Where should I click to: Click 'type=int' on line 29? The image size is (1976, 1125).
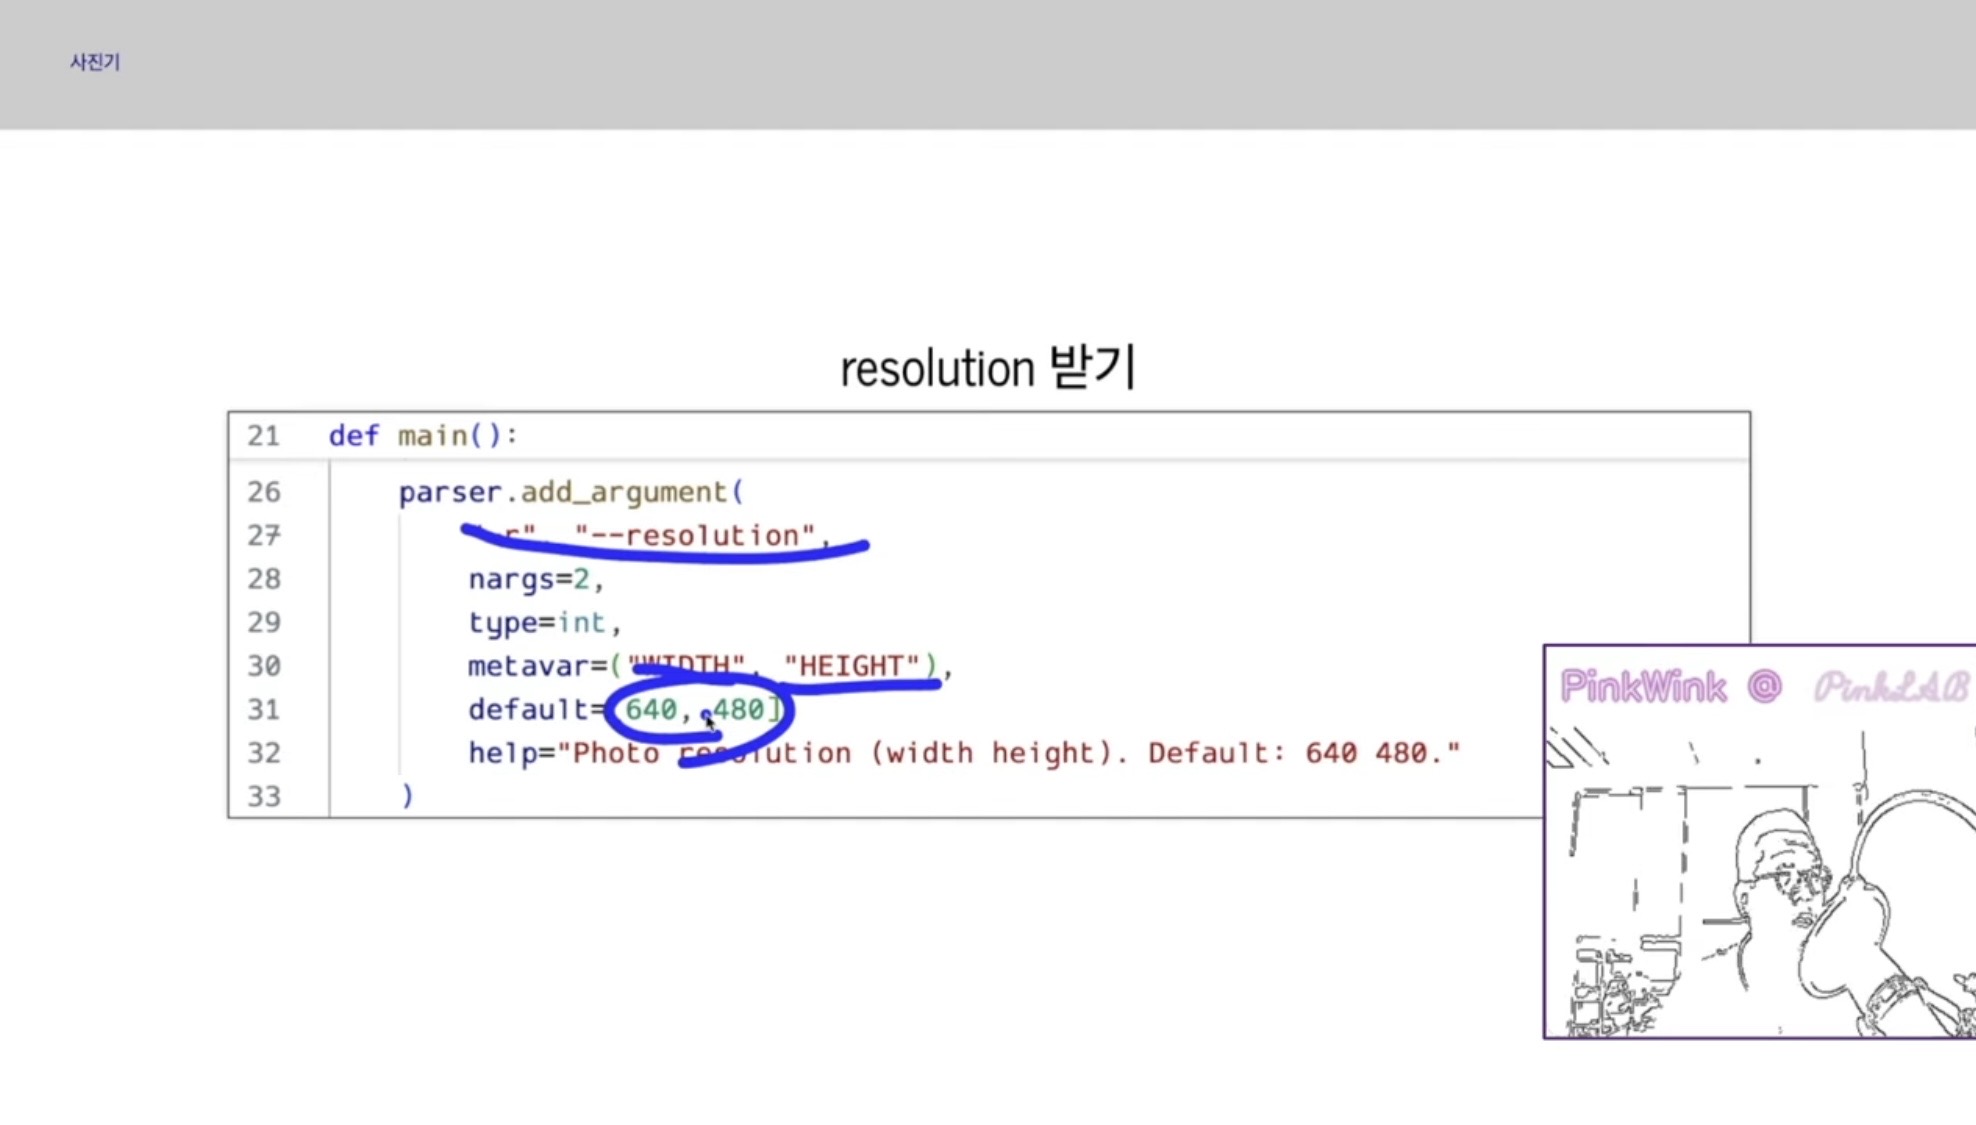click(537, 623)
